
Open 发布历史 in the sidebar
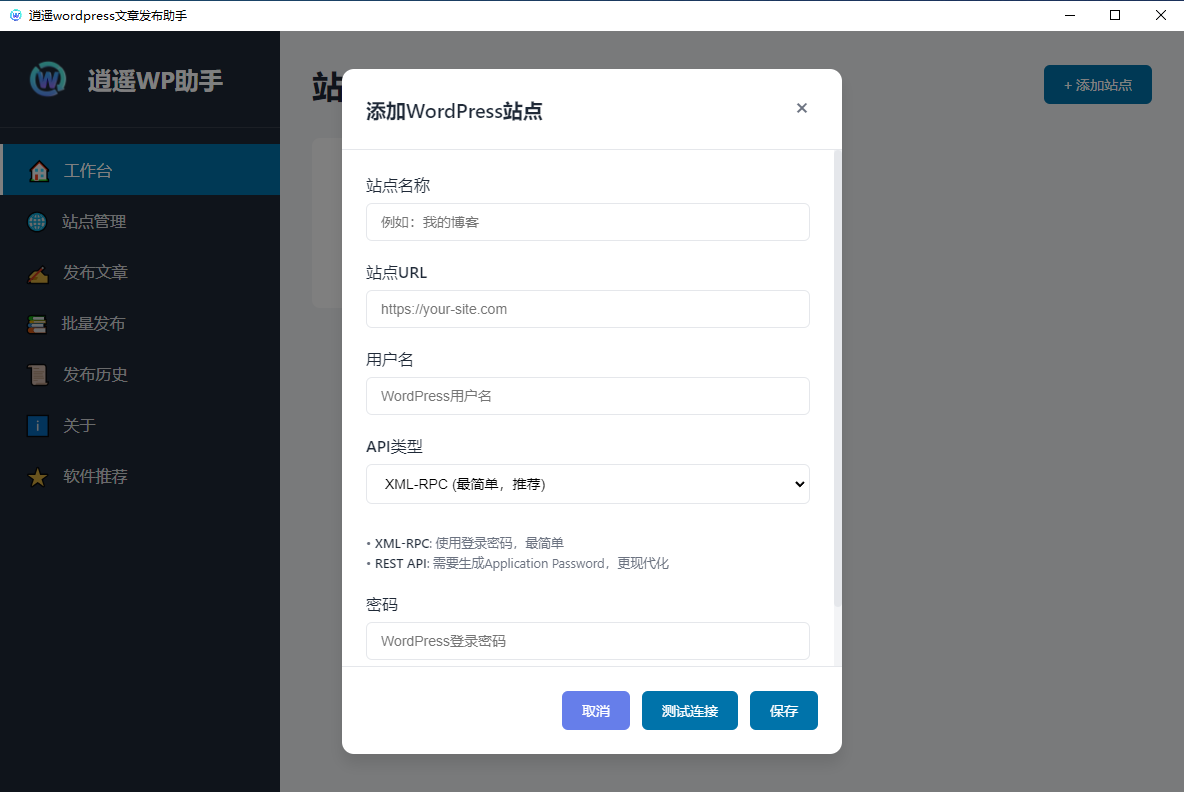[140, 374]
